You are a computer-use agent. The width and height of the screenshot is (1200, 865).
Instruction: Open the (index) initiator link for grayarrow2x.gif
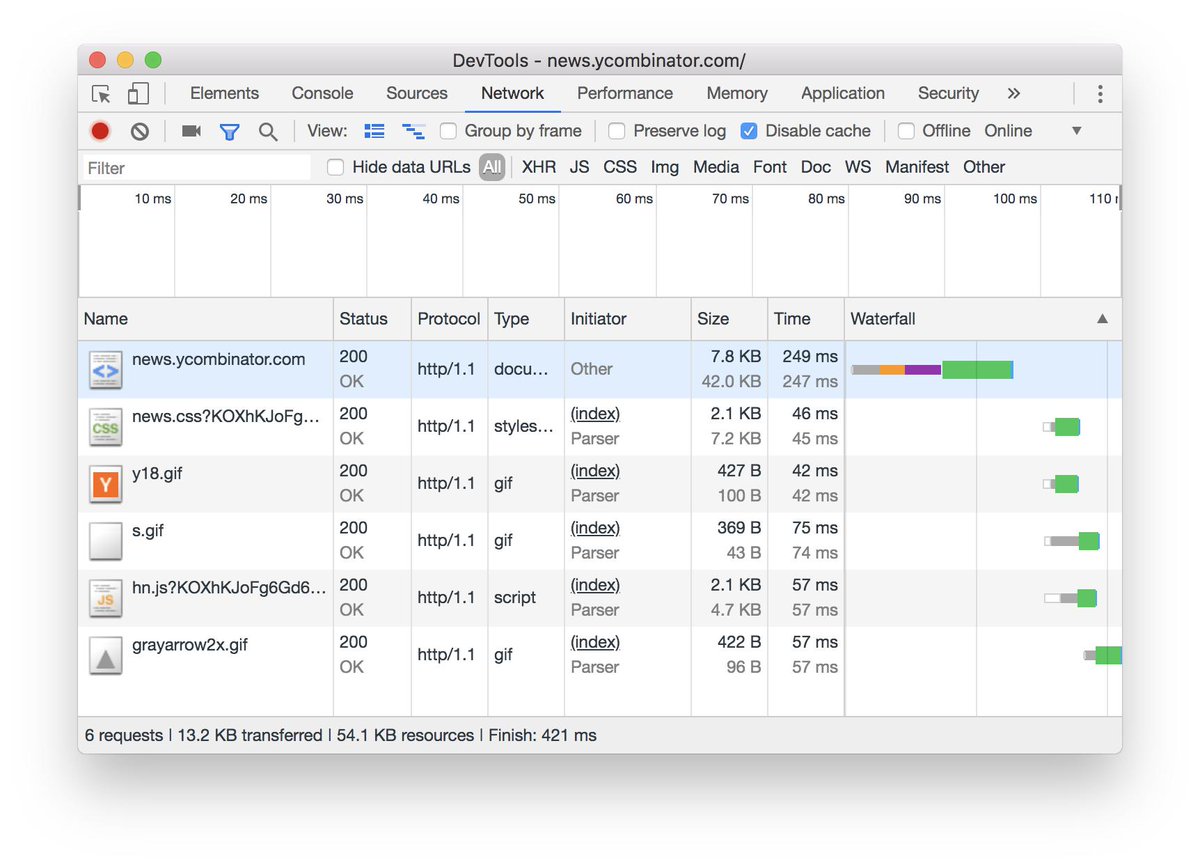click(595, 642)
